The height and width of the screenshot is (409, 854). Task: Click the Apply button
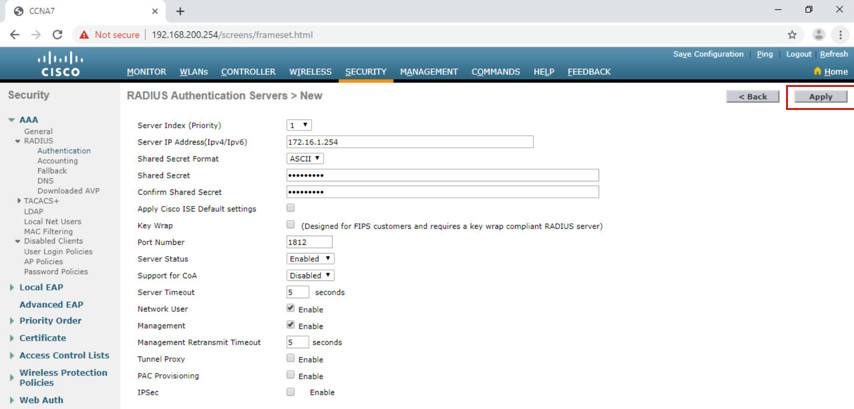(821, 96)
